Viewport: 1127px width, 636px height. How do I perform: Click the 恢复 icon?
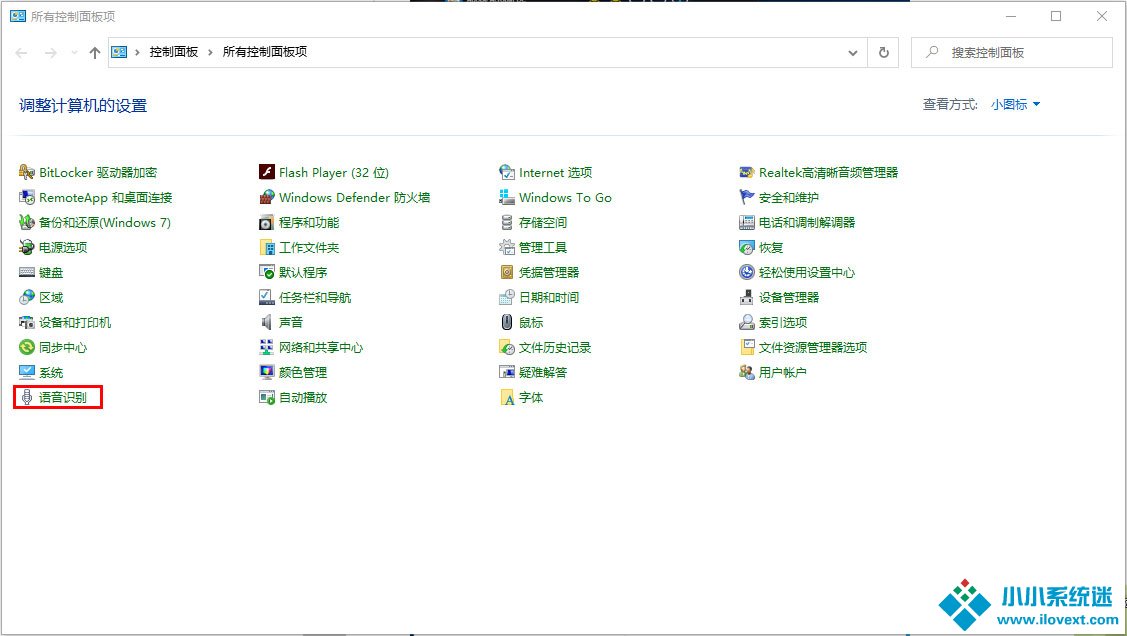[747, 248]
